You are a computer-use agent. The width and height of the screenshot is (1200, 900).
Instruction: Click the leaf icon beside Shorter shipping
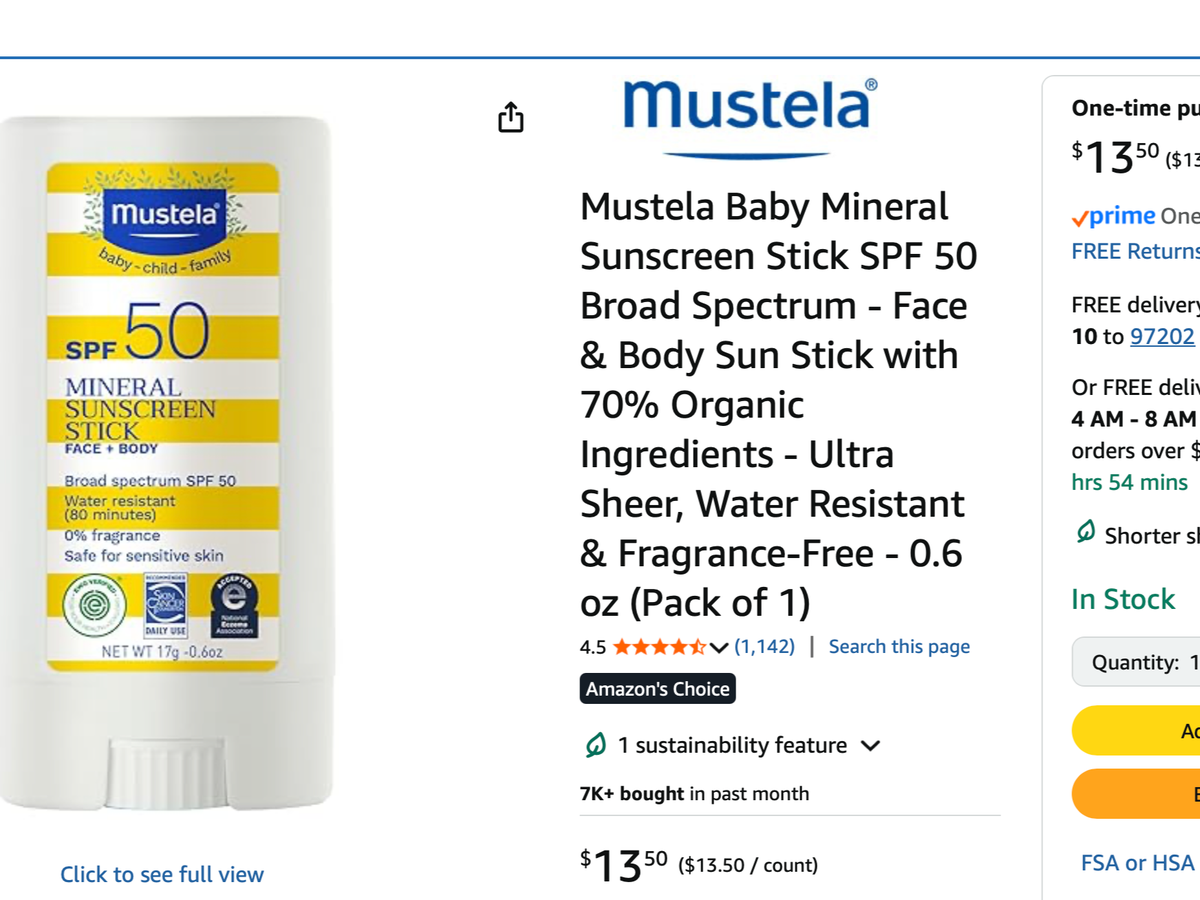[1085, 533]
